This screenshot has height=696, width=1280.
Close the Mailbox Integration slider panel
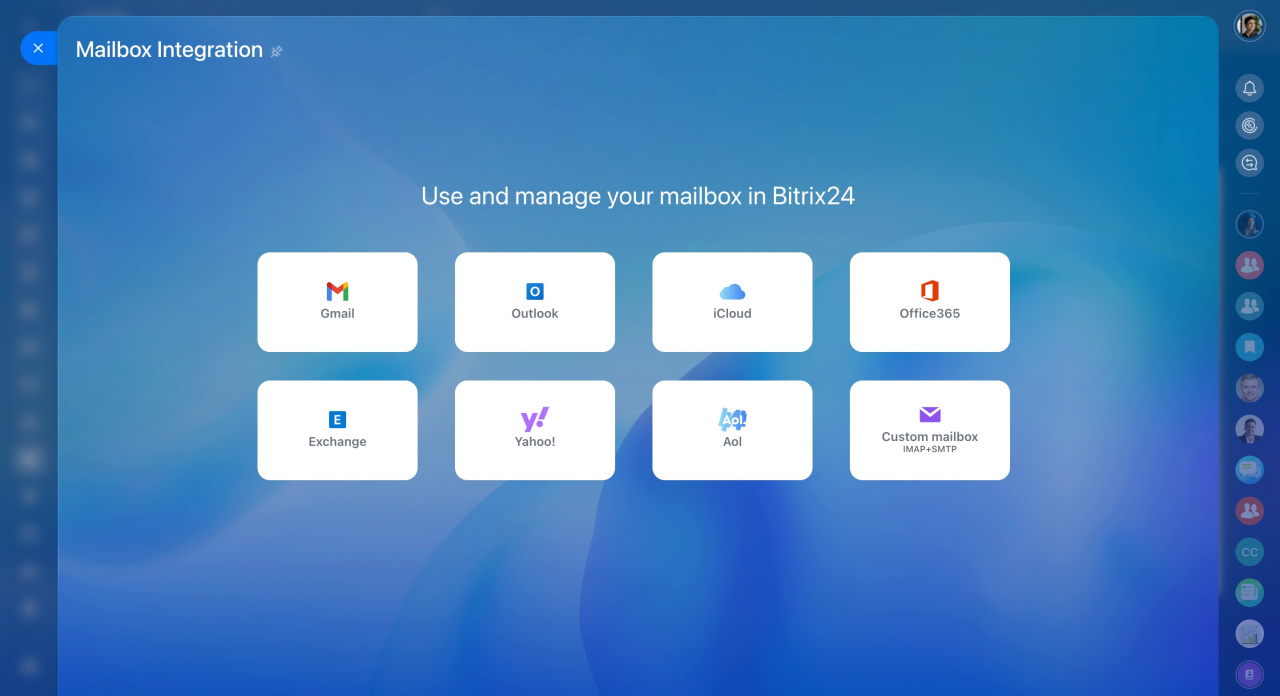[38, 48]
